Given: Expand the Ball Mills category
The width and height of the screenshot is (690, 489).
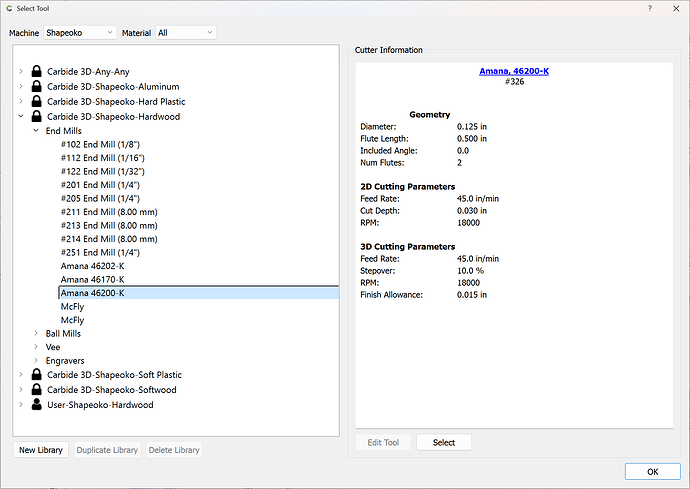Looking at the screenshot, I should pyautogui.click(x=36, y=334).
